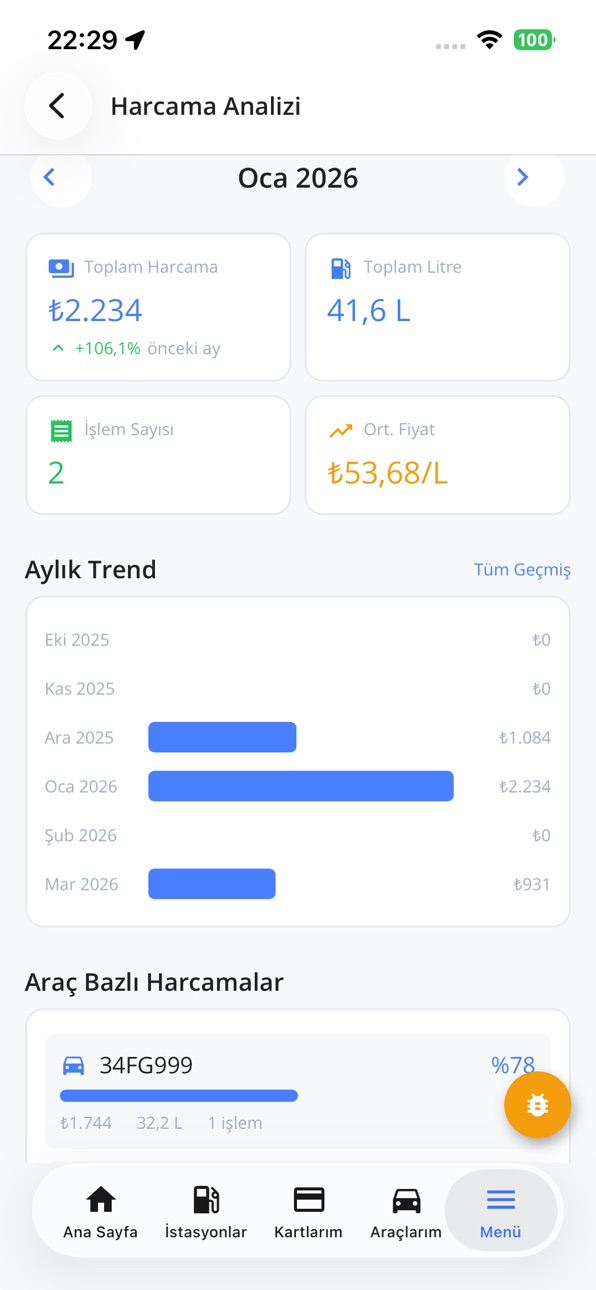Open Tüm Geçmiş link
This screenshot has width=596, height=1290.
tap(522, 569)
